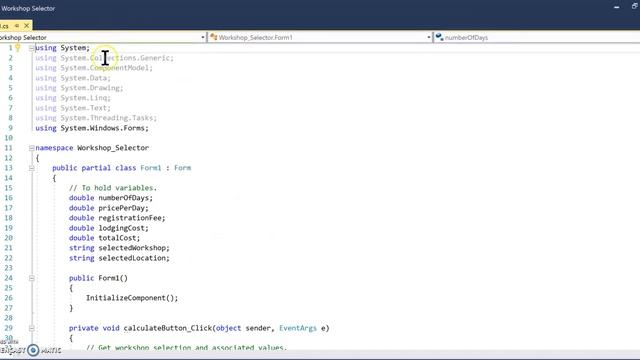
Task: Click the lightbulb quick actions icon on line 1
Action: (x=18, y=47)
